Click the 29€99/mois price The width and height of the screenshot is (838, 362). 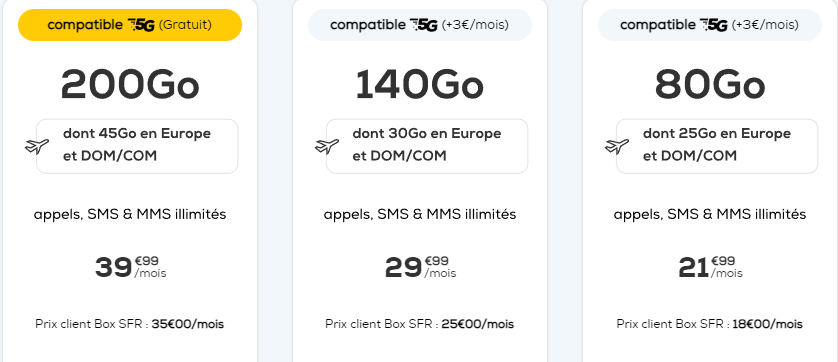(420, 267)
